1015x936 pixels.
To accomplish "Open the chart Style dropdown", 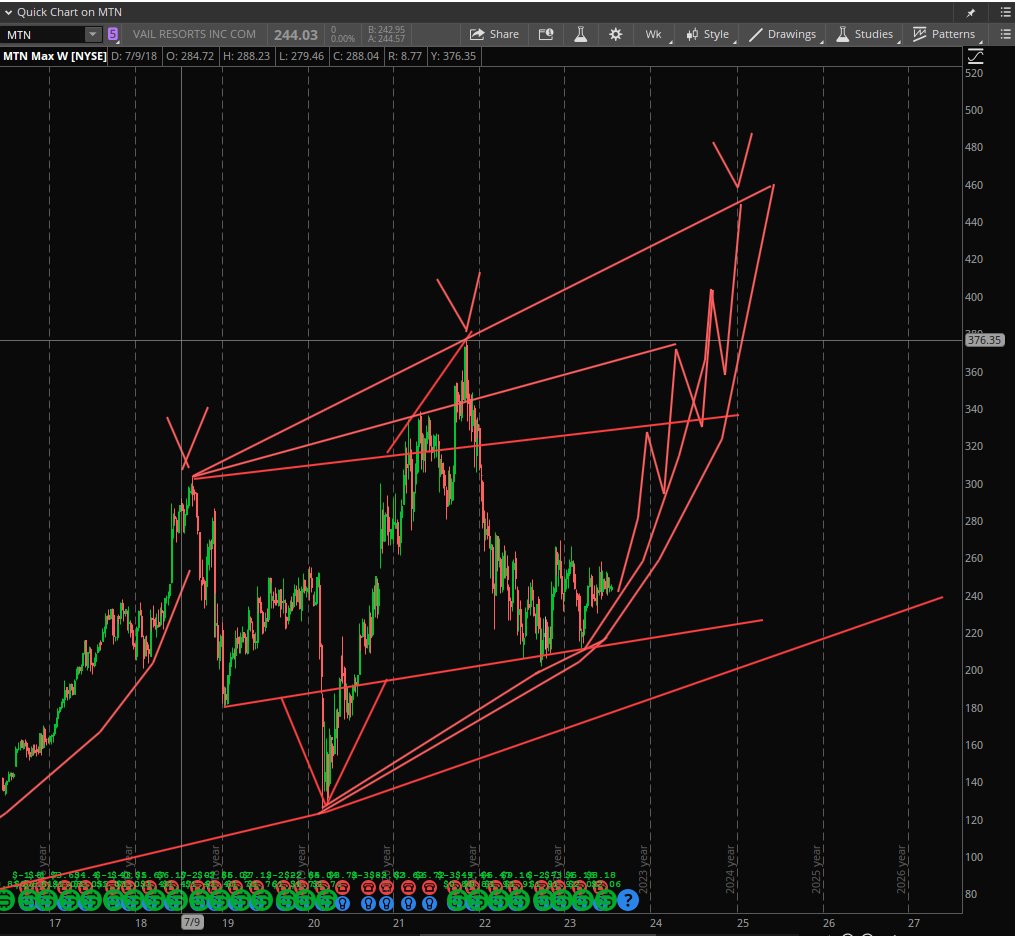I will tap(708, 34).
